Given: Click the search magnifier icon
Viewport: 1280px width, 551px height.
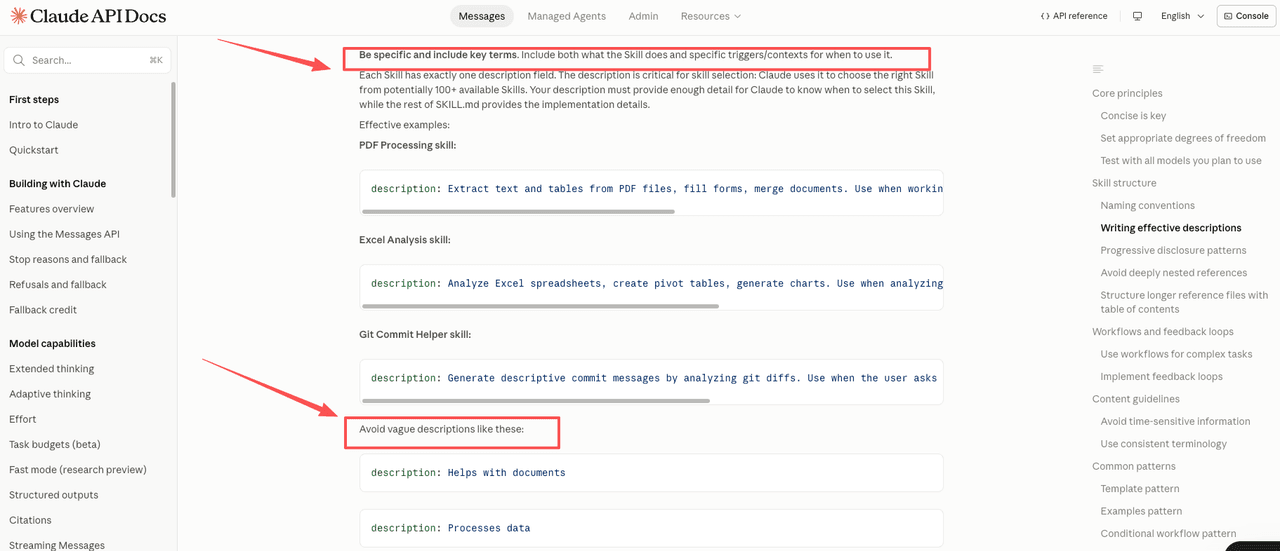Looking at the screenshot, I should coord(19,60).
